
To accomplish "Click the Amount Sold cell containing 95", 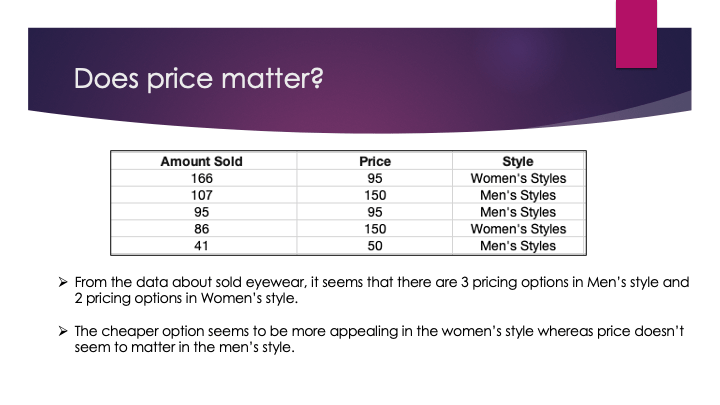I will click(201, 212).
